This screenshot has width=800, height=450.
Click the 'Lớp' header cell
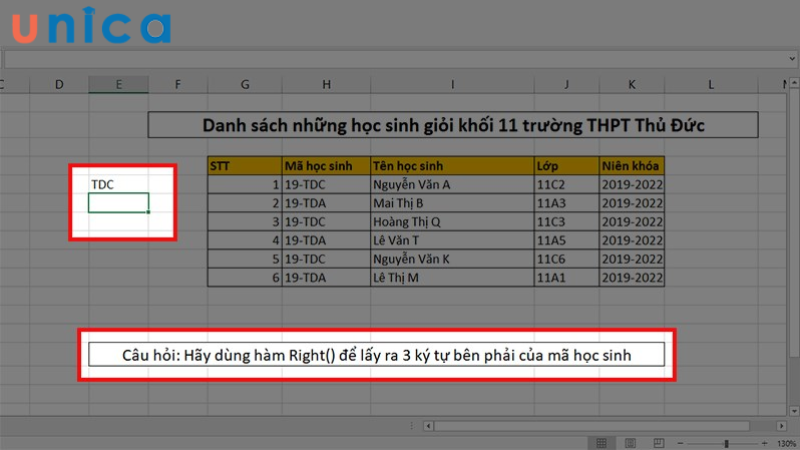coord(566,166)
